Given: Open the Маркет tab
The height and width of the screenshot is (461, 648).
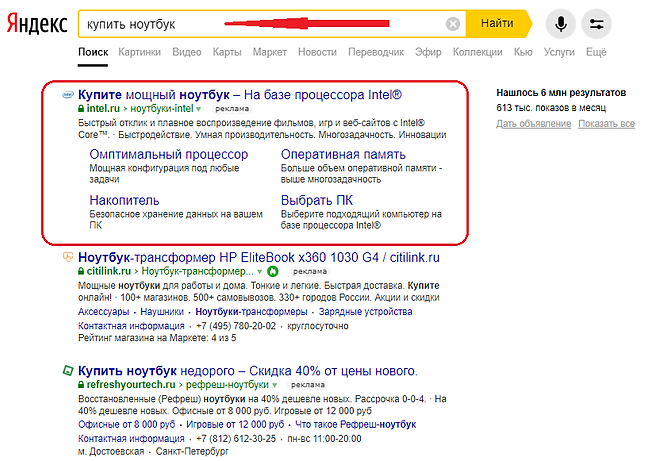Looking at the screenshot, I should point(269,52).
